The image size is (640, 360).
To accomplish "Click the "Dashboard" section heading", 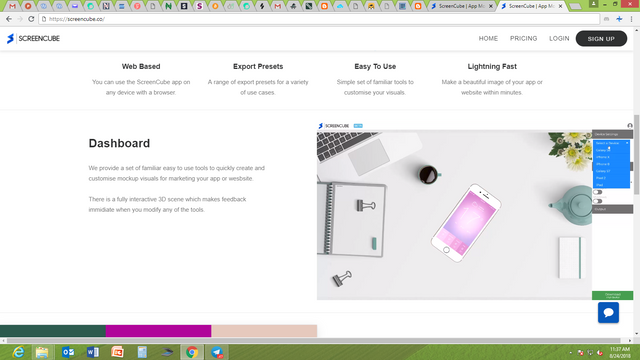I will pos(119,143).
